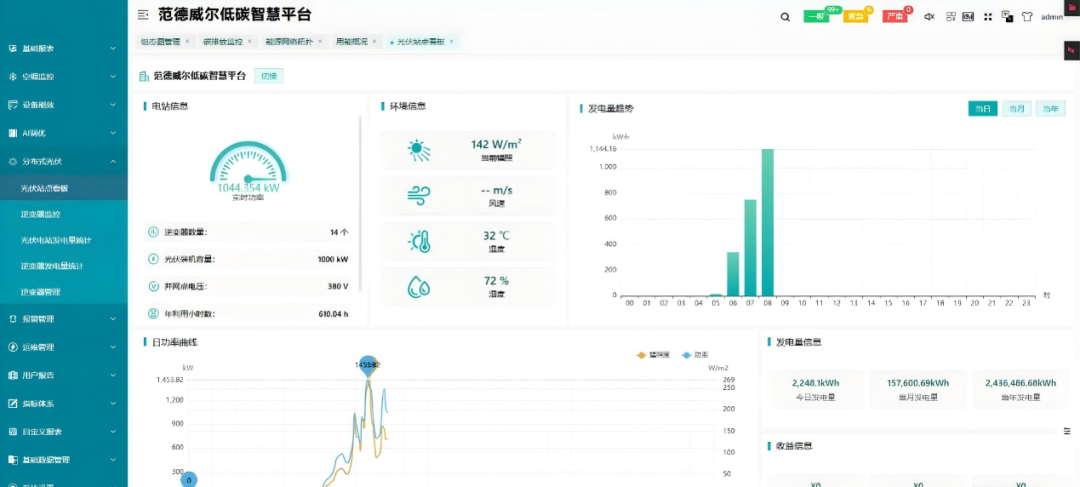
Task: Select the 当日 period option
Action: pyautogui.click(x=982, y=109)
